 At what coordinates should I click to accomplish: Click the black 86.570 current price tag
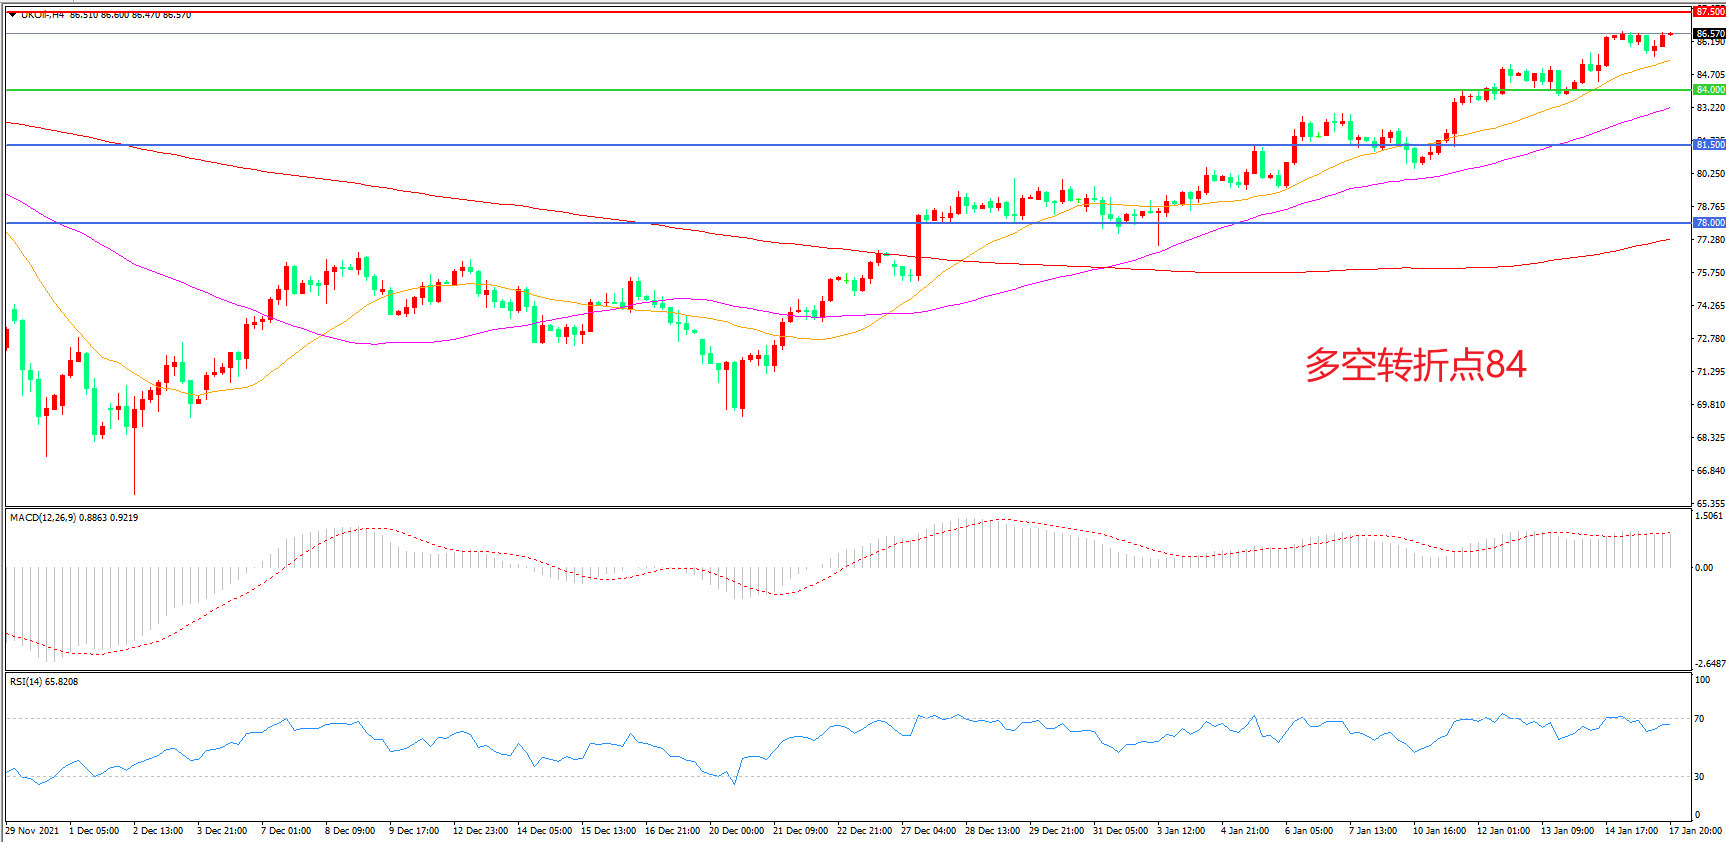(x=1709, y=33)
